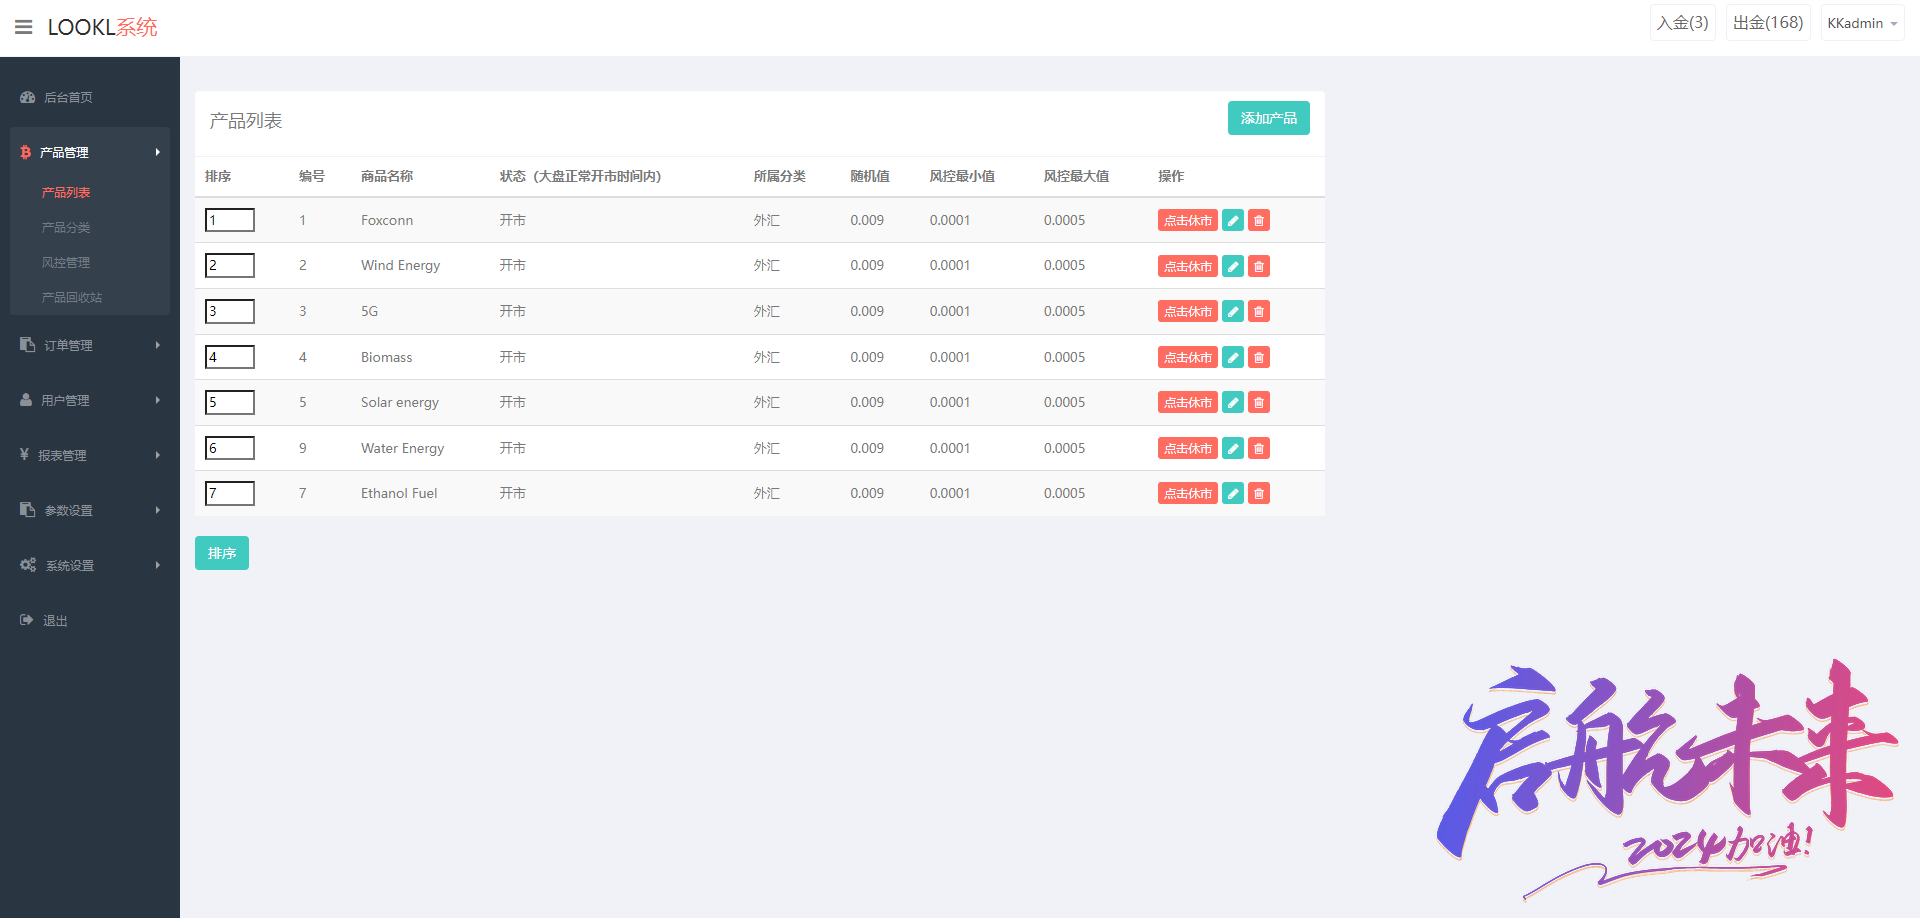Click 点击休市 for Wind Energy

[x=1188, y=266]
